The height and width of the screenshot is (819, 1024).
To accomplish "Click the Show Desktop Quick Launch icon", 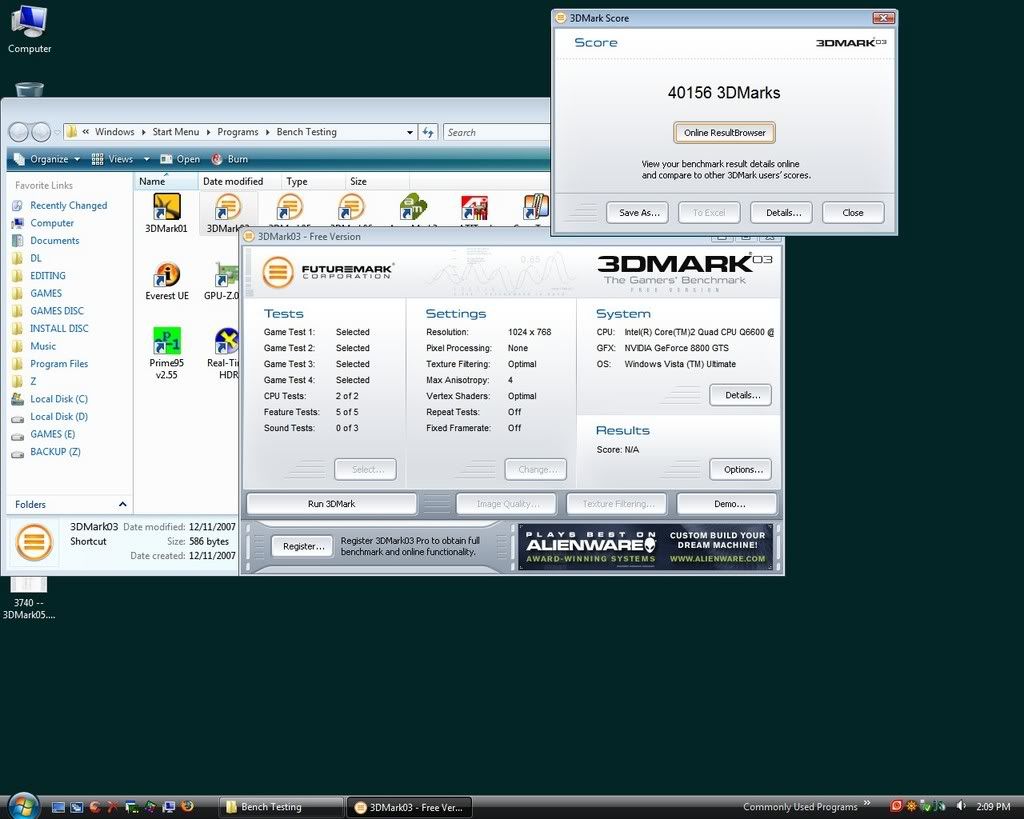I will point(58,807).
